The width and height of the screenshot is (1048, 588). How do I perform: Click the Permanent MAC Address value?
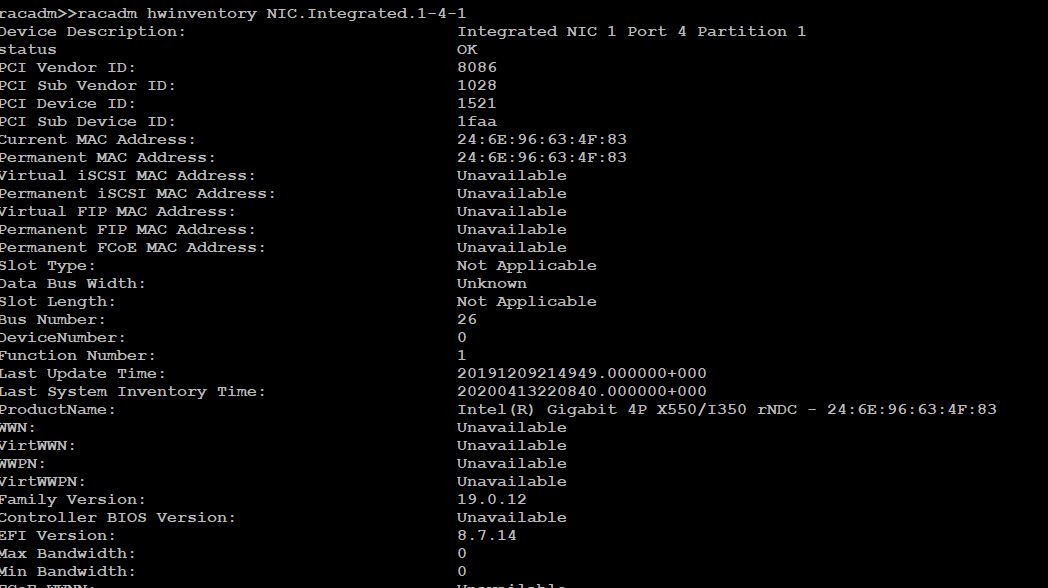pos(542,158)
